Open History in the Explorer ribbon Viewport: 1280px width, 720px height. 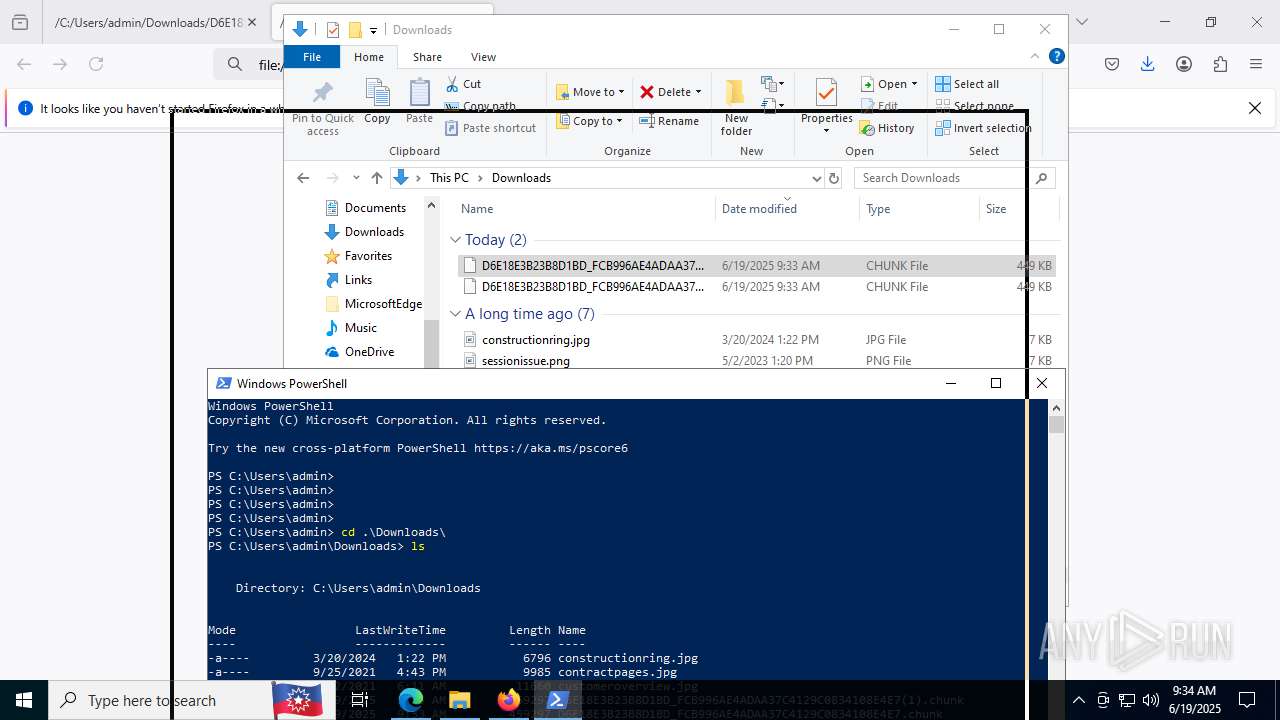pyautogui.click(x=887, y=128)
